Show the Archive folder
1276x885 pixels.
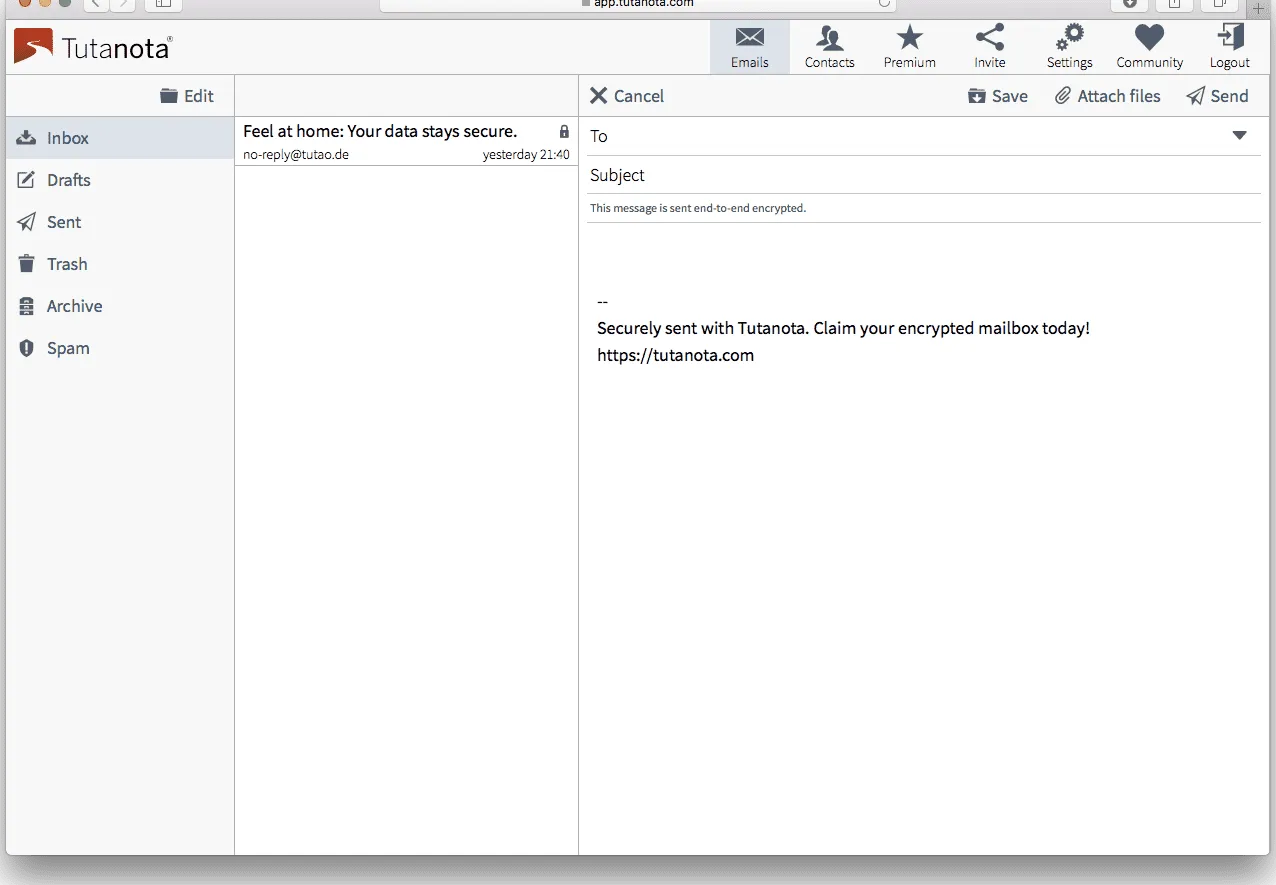[74, 306]
